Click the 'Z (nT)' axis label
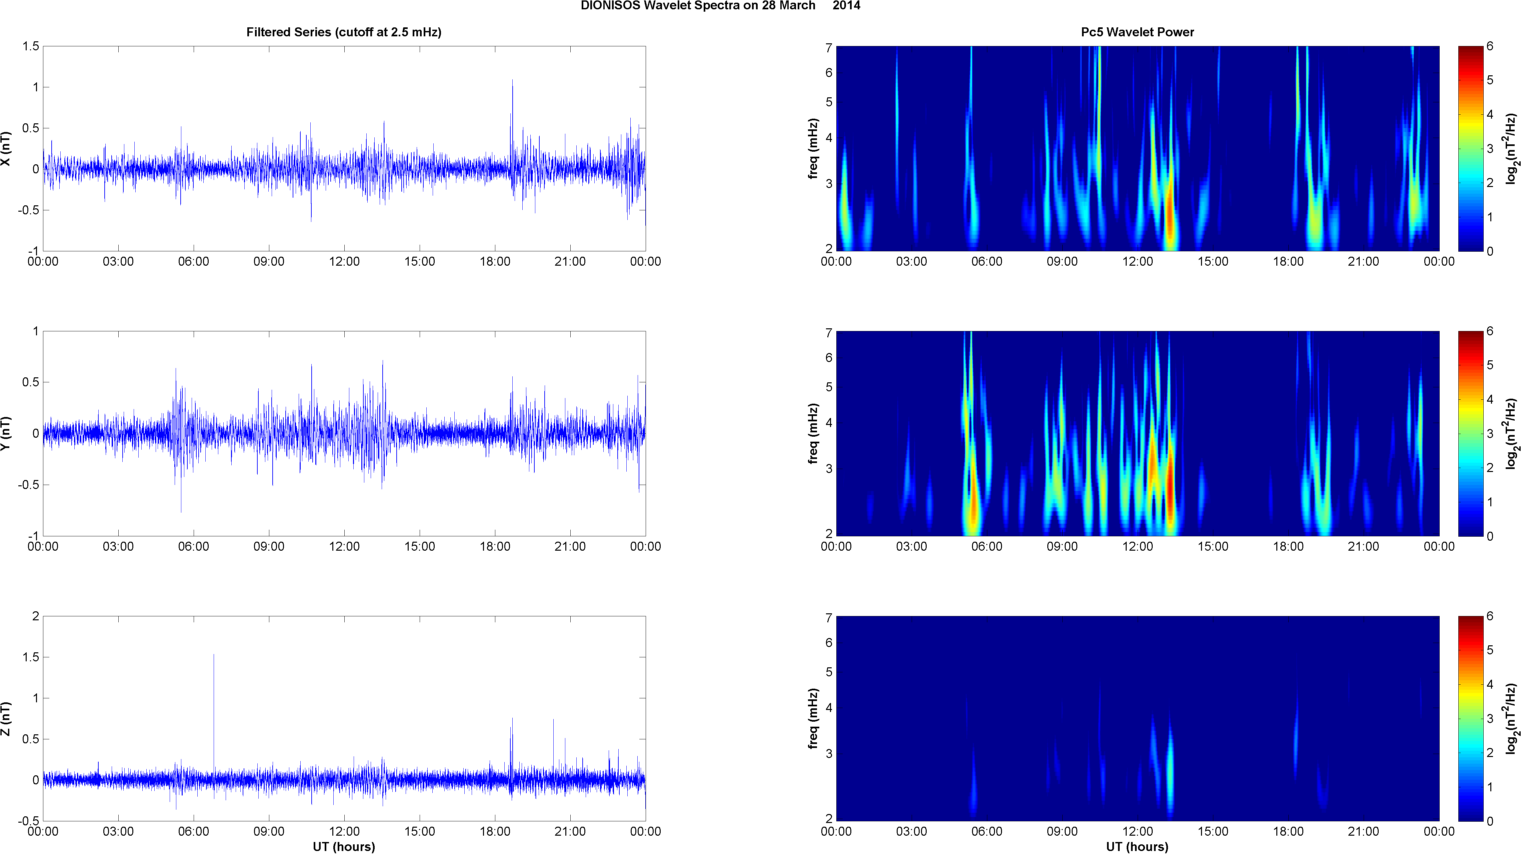 [x=7, y=718]
